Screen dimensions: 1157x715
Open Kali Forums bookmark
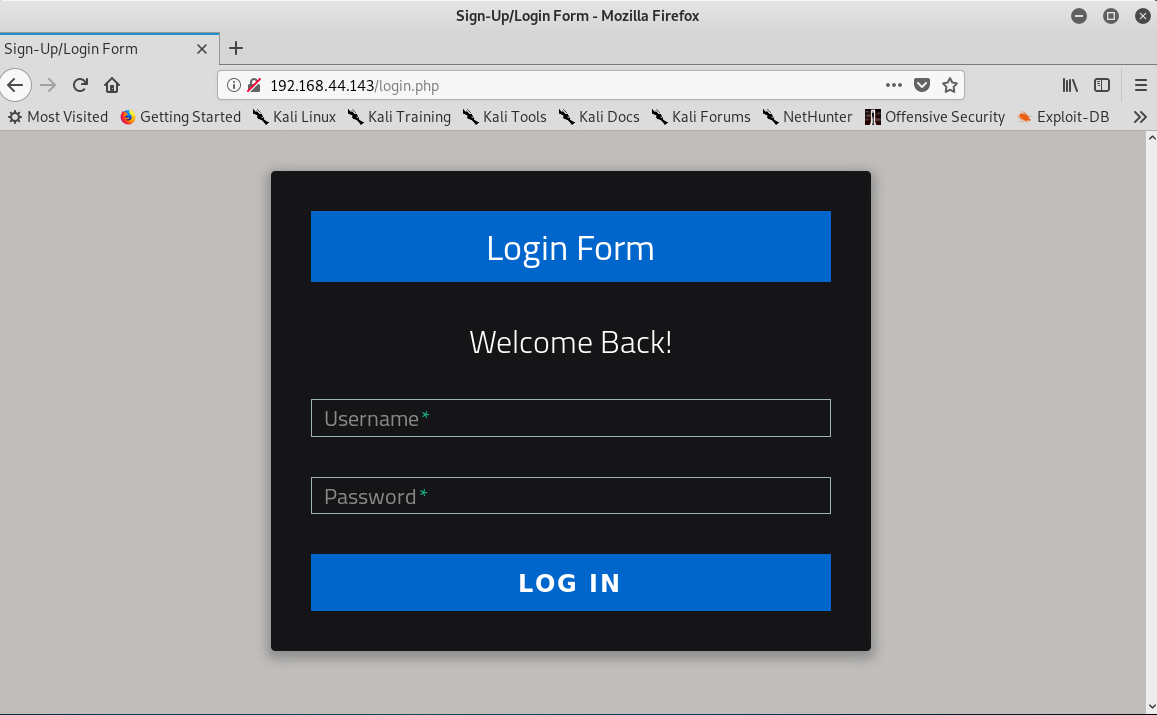pos(700,117)
